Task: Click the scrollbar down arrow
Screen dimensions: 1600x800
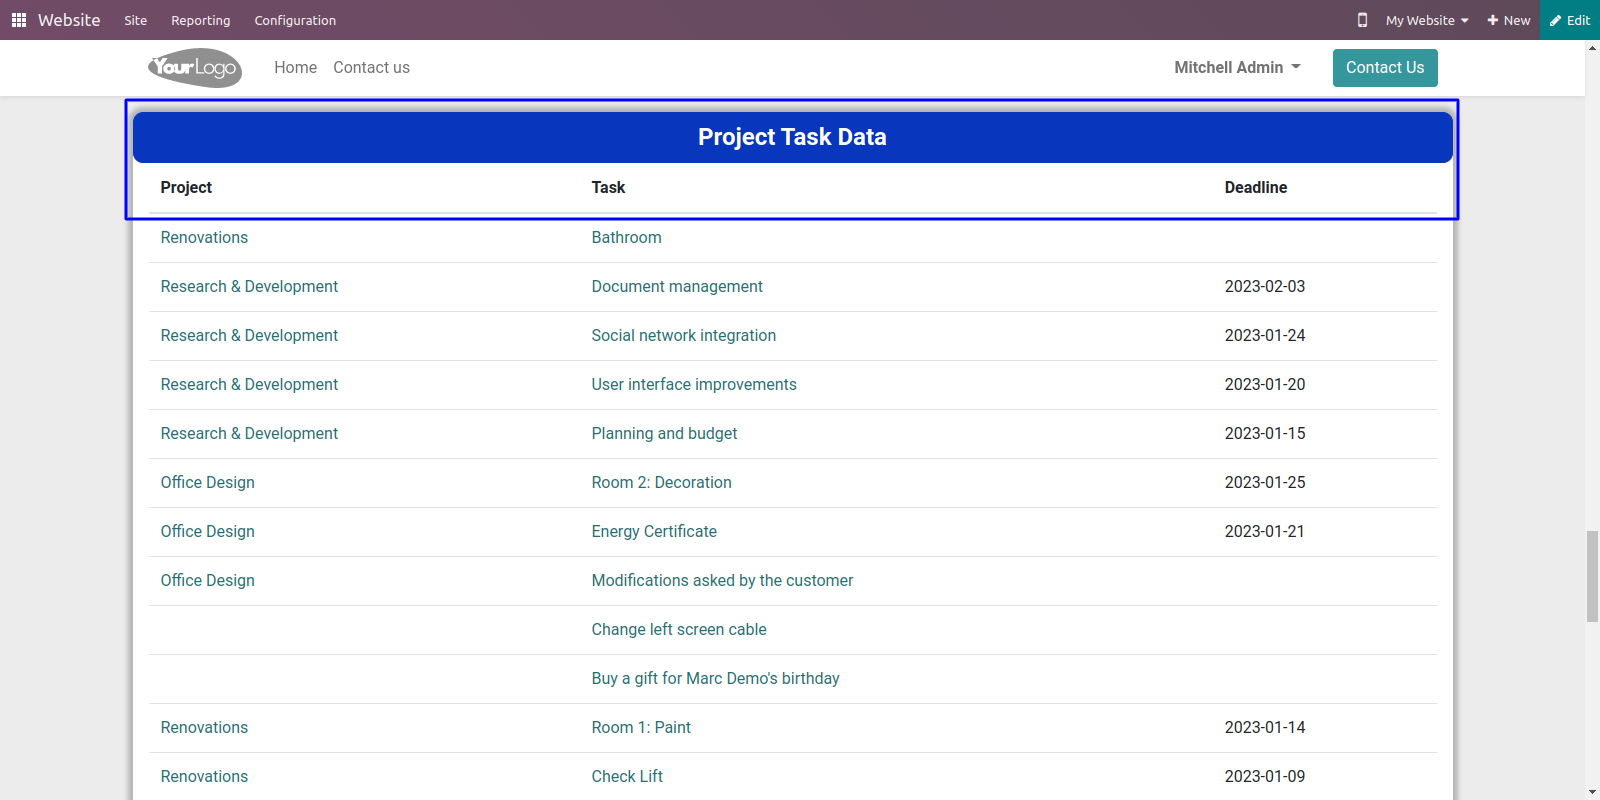Action: tap(1592, 792)
